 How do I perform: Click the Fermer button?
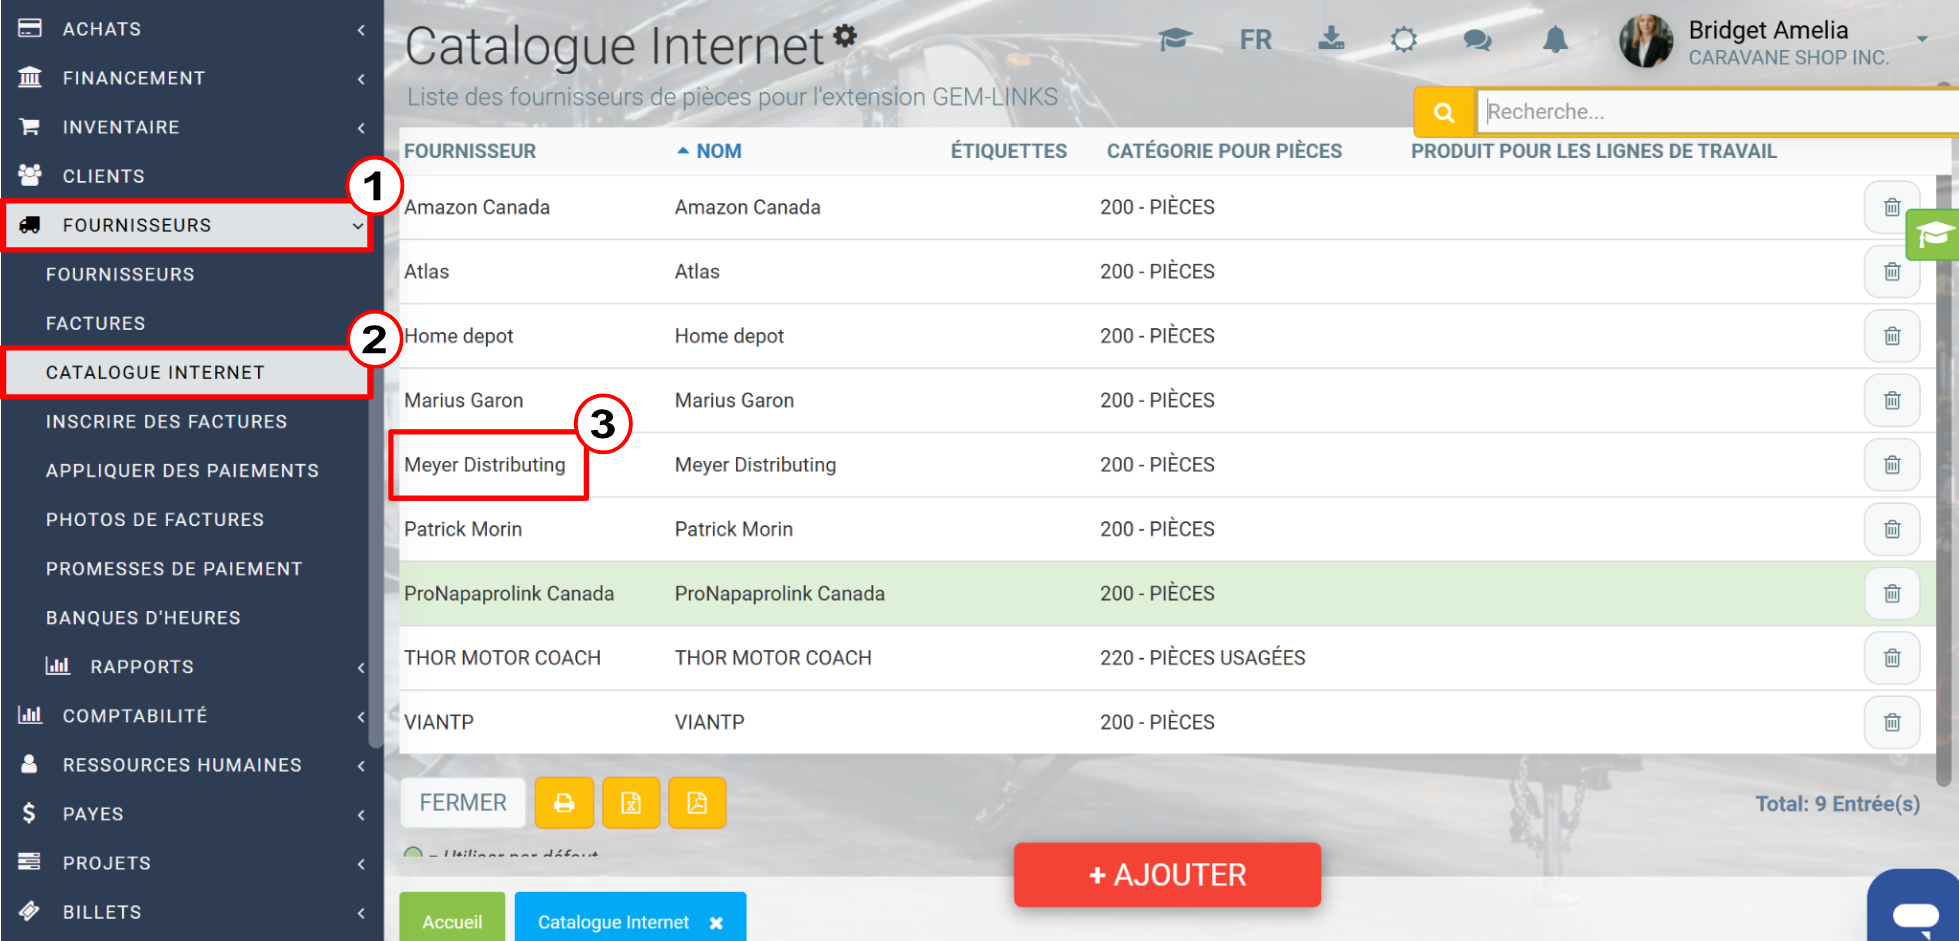pos(463,803)
